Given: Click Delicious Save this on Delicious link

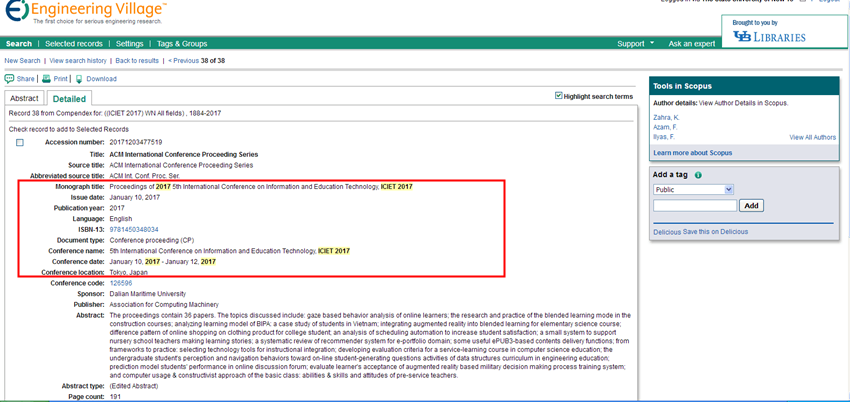Looking at the screenshot, I should (x=700, y=231).
